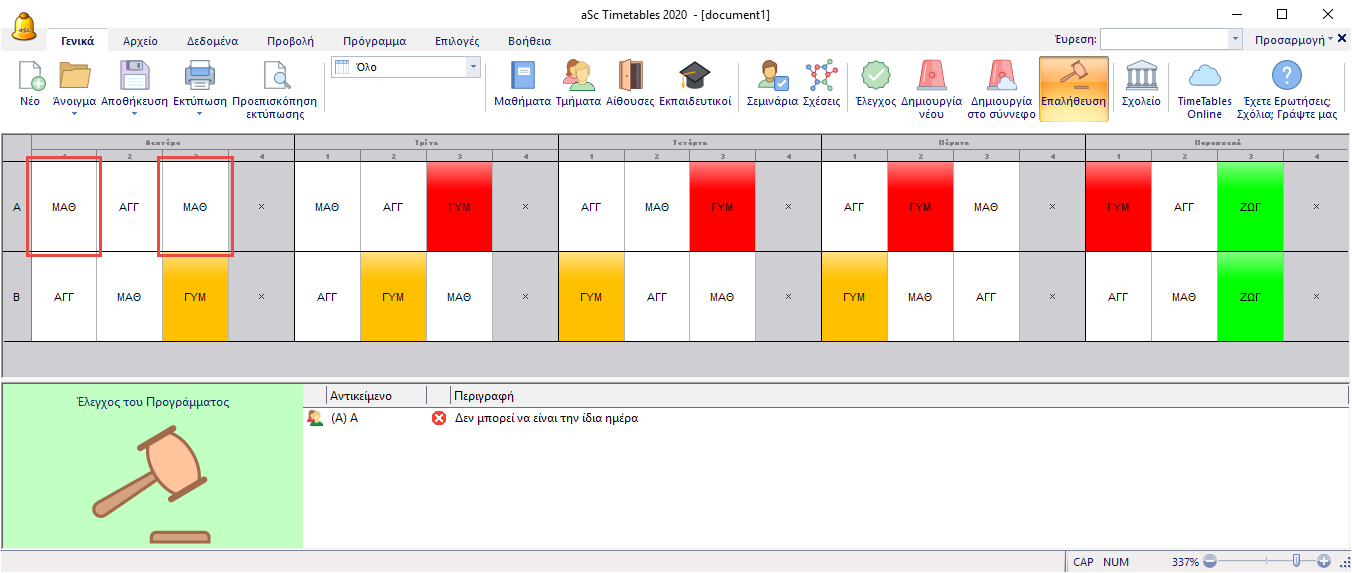Open Σεμινάρια from the toolbar
The height and width of the screenshot is (573, 1352).
click(772, 85)
